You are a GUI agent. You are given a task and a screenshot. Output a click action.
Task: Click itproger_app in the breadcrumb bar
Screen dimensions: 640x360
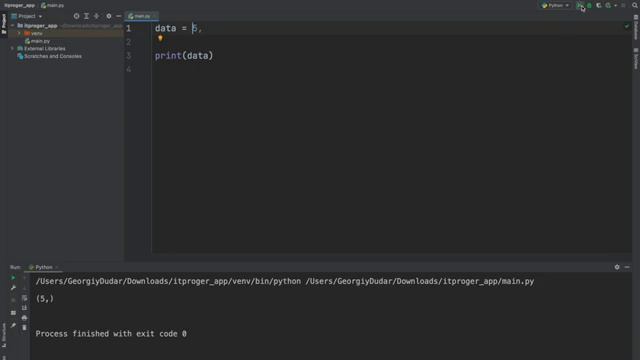[20, 5]
